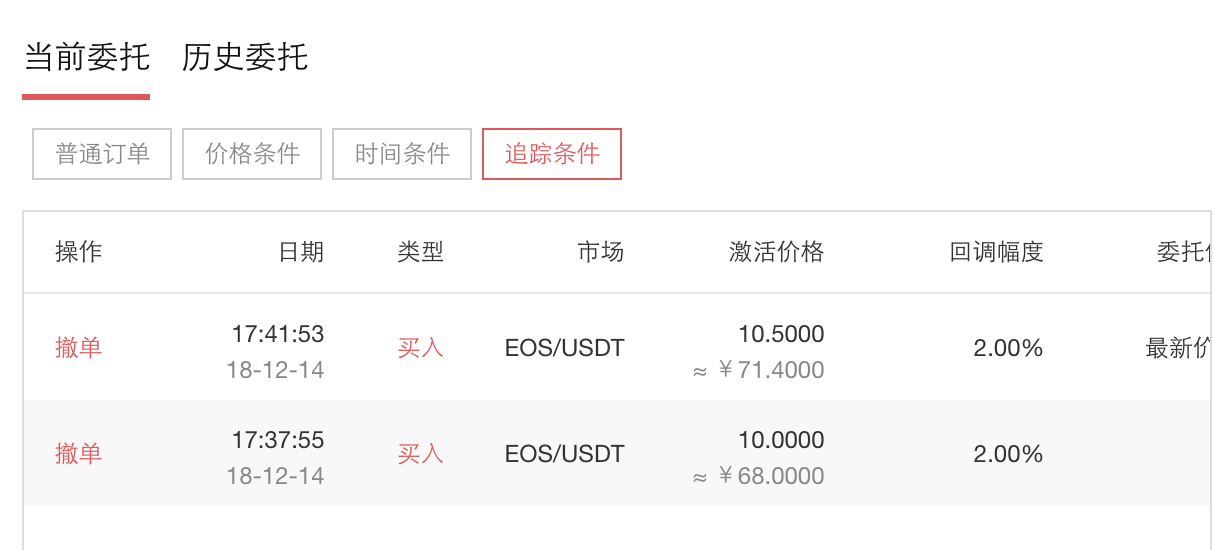Click the 日期 column header
Image resolution: width=1214 pixels, height=550 pixels.
tap(301, 252)
